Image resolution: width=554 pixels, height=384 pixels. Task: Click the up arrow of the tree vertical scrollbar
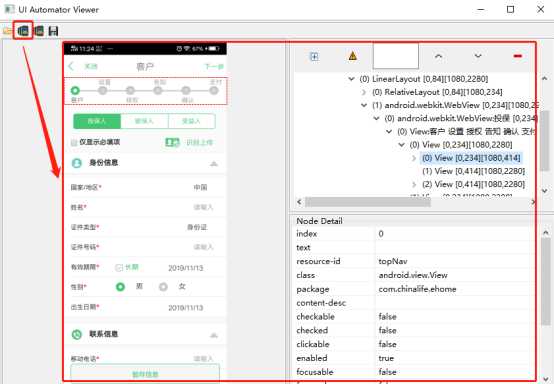(x=544, y=78)
